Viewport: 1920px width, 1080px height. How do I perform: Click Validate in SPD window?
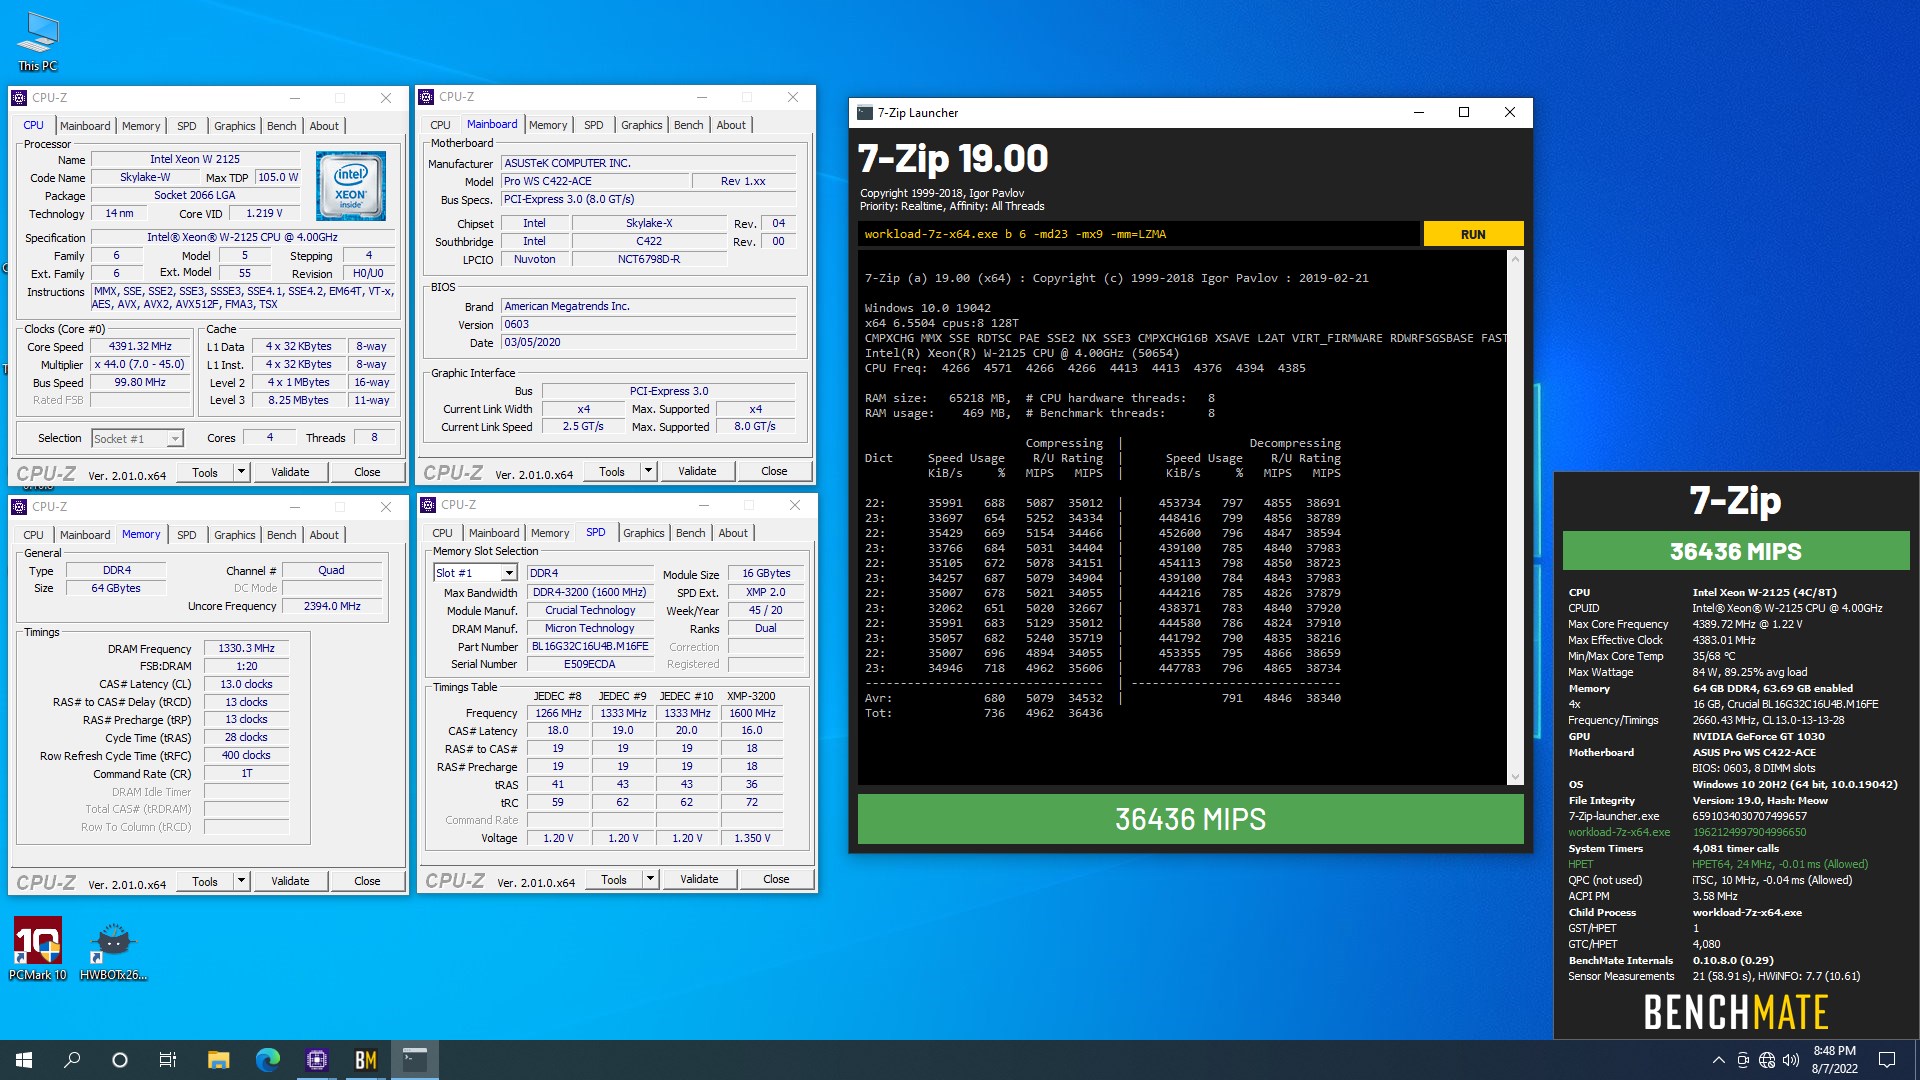[699, 879]
